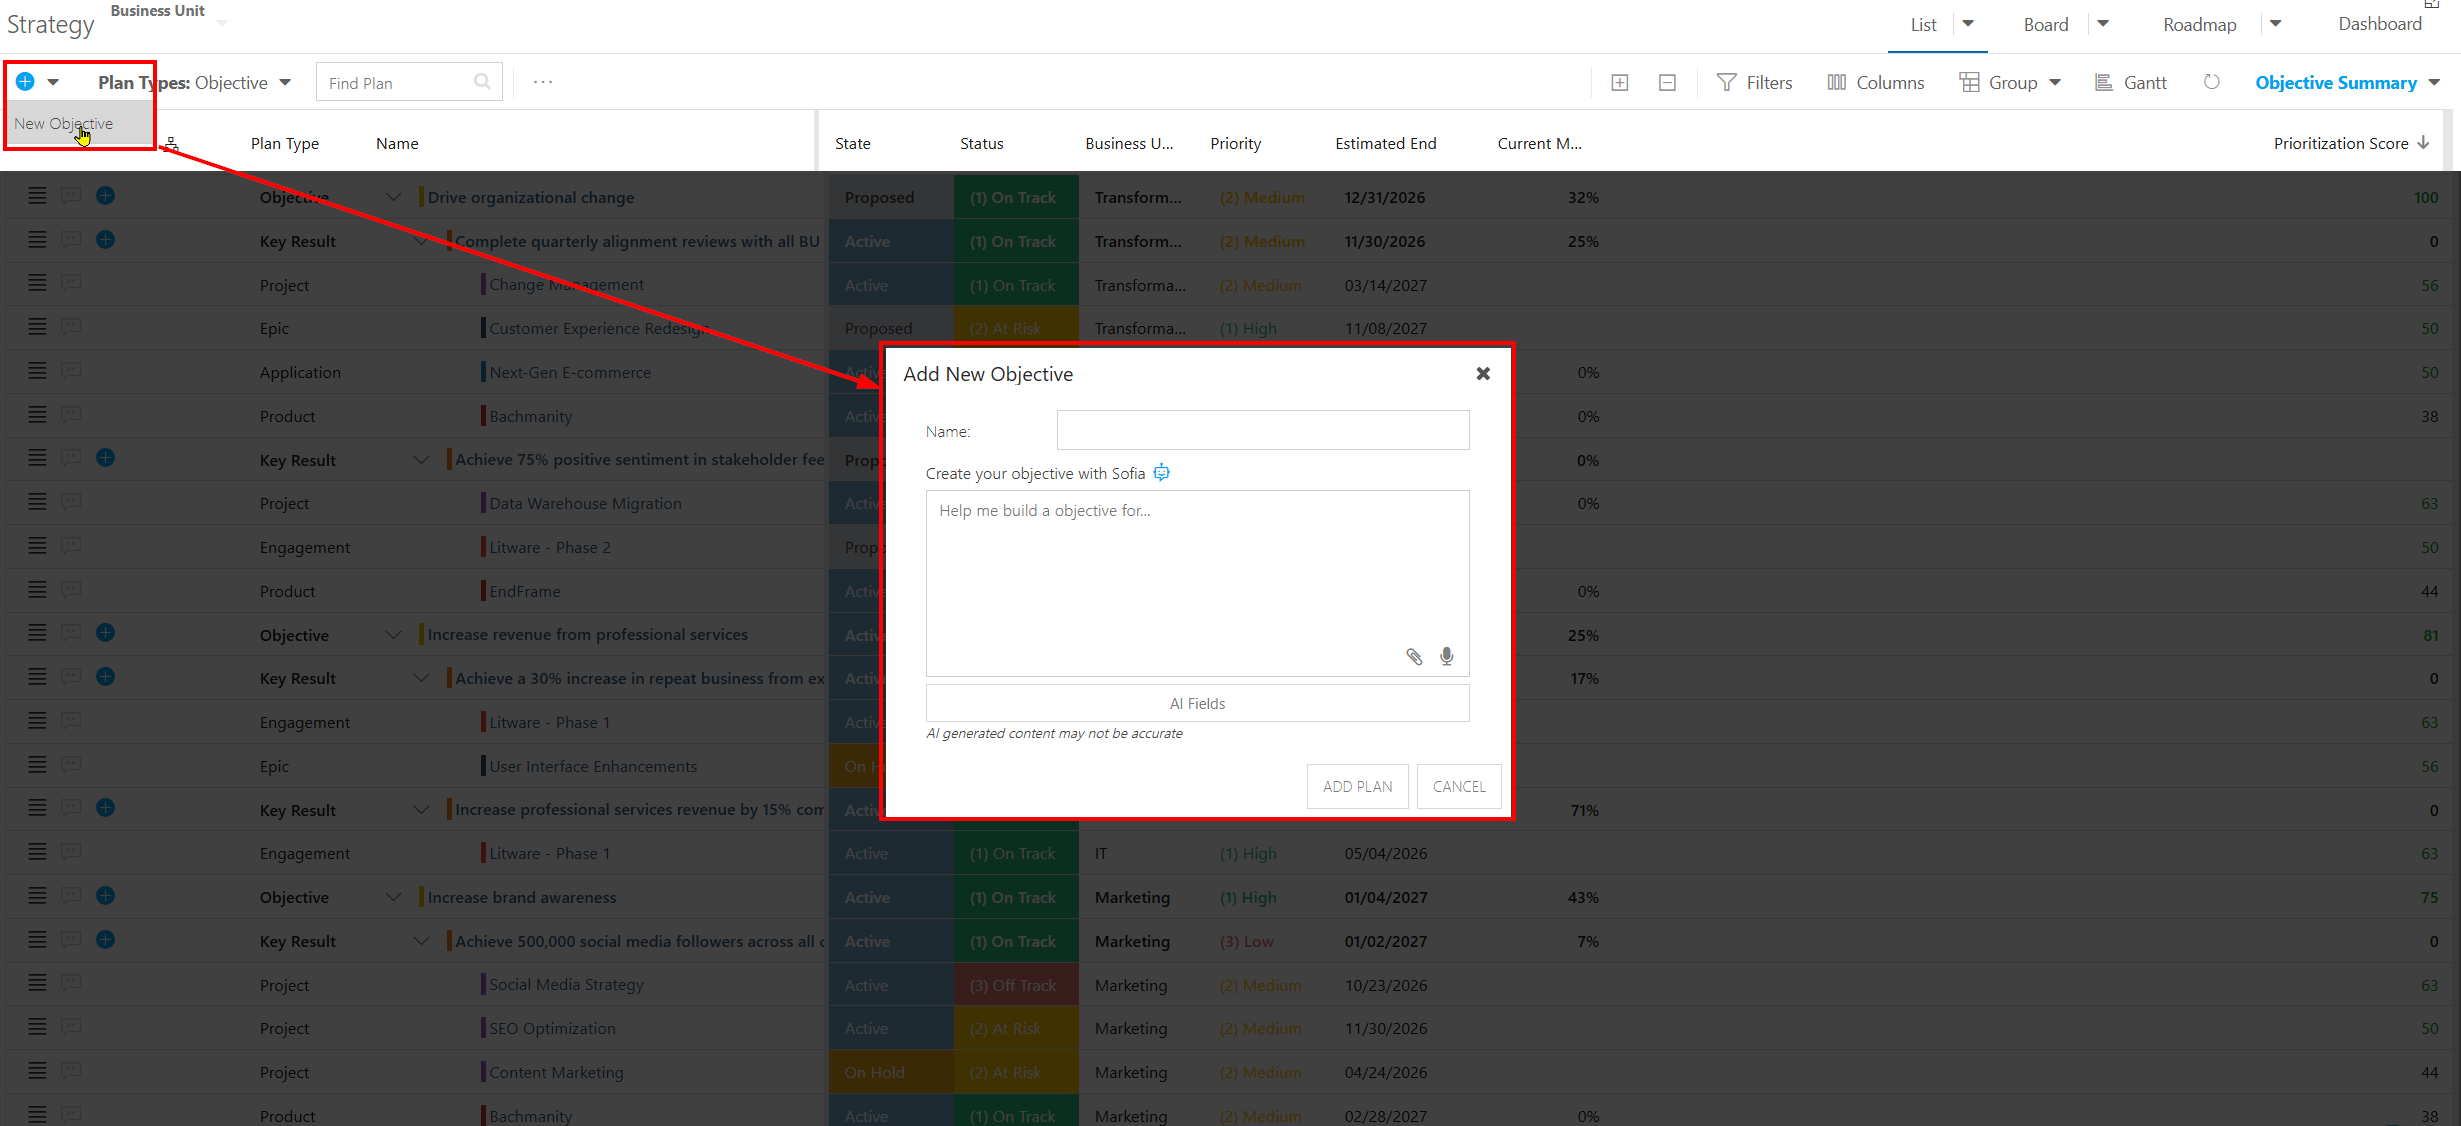The height and width of the screenshot is (1126, 2461).
Task: Click the hierarchy tree icon in header
Action: [x=171, y=145]
